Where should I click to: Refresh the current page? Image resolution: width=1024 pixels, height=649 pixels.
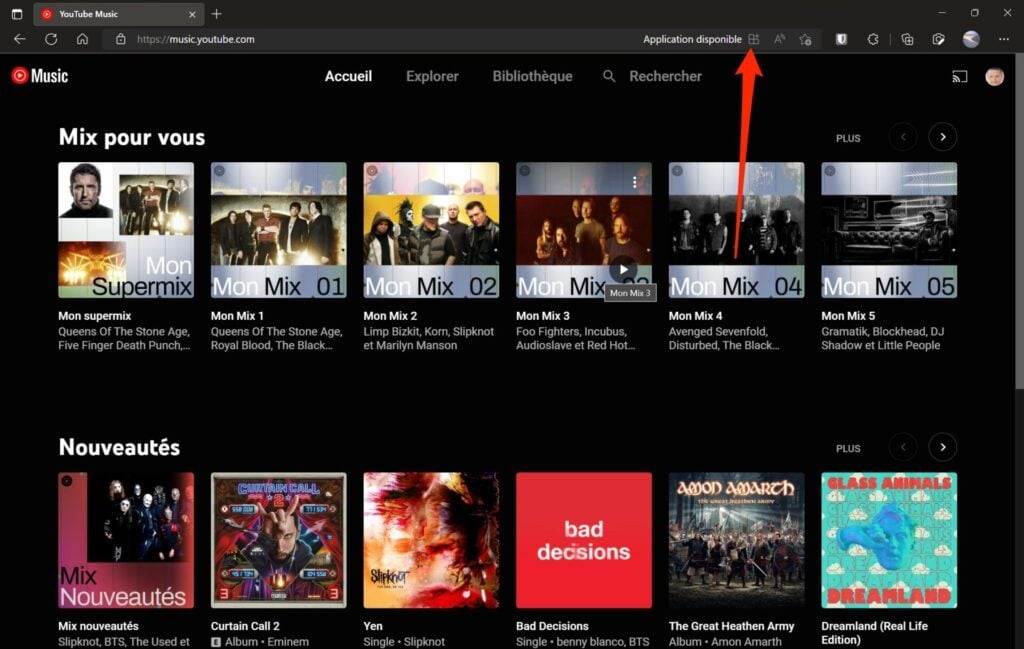coord(51,39)
